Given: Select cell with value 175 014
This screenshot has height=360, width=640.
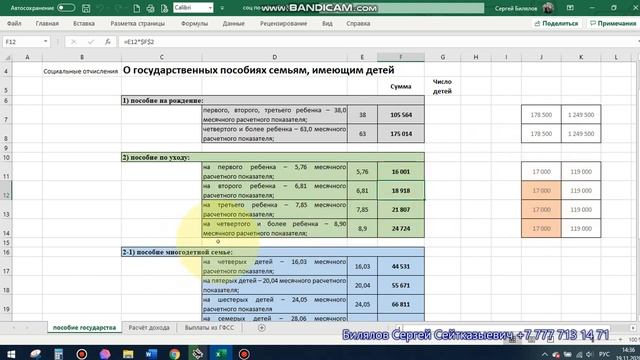Looking at the screenshot, I should pos(401,133).
